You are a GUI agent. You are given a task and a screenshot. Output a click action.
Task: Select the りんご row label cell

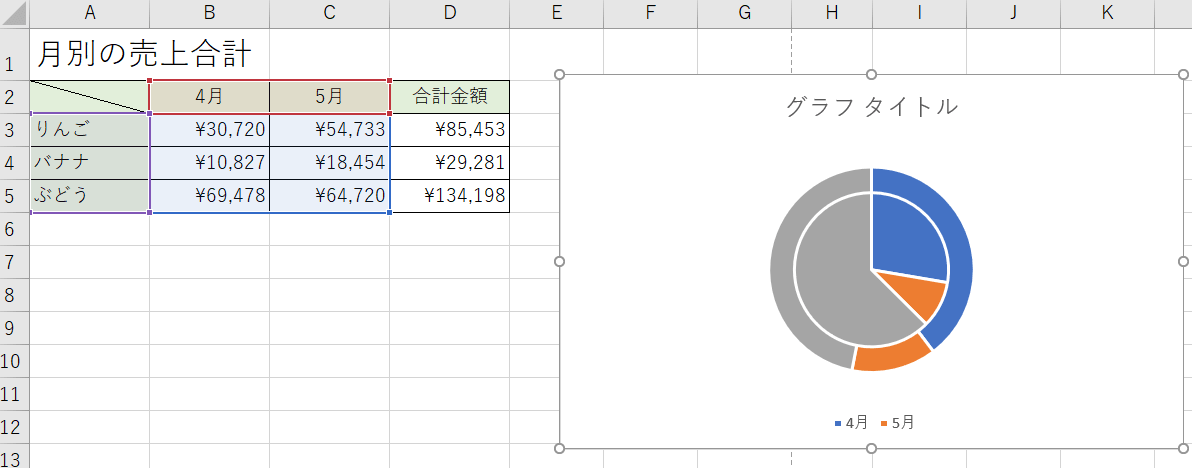tap(90, 129)
